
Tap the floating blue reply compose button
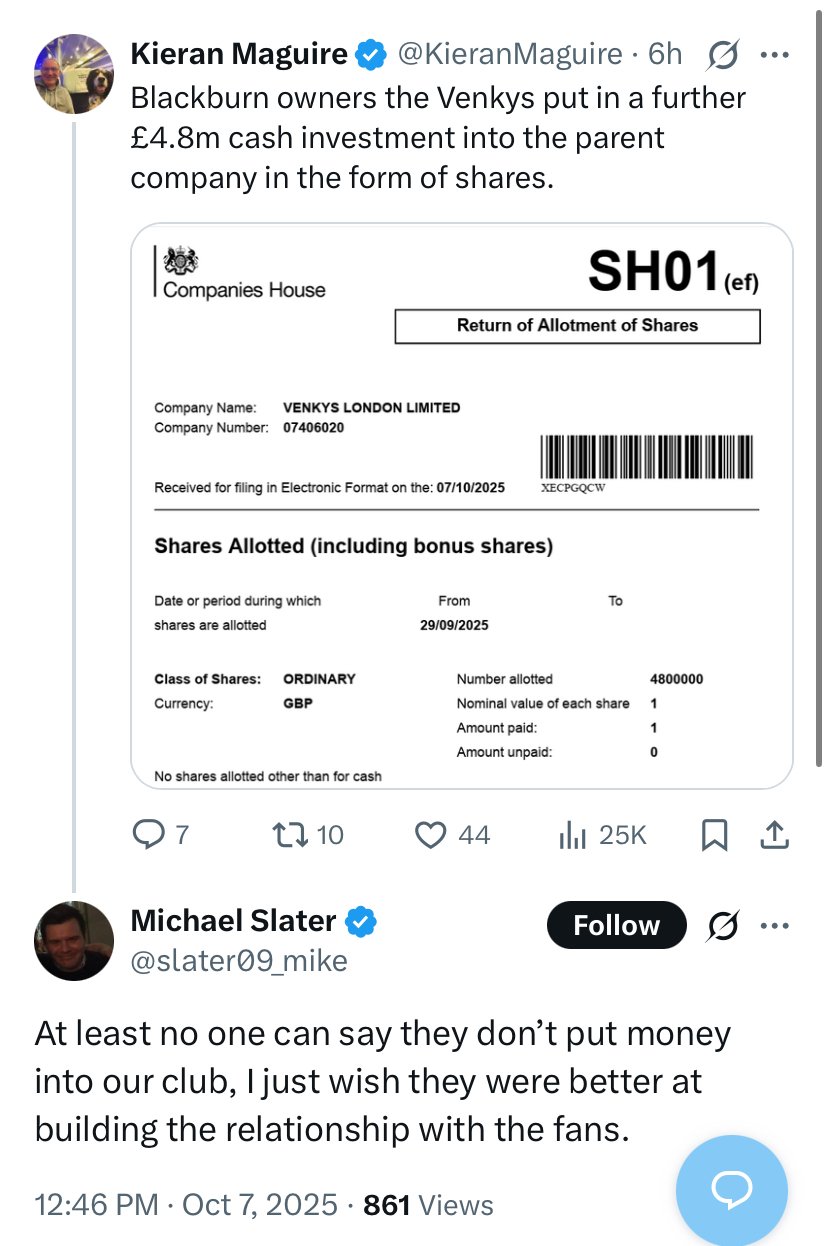pos(731,1189)
